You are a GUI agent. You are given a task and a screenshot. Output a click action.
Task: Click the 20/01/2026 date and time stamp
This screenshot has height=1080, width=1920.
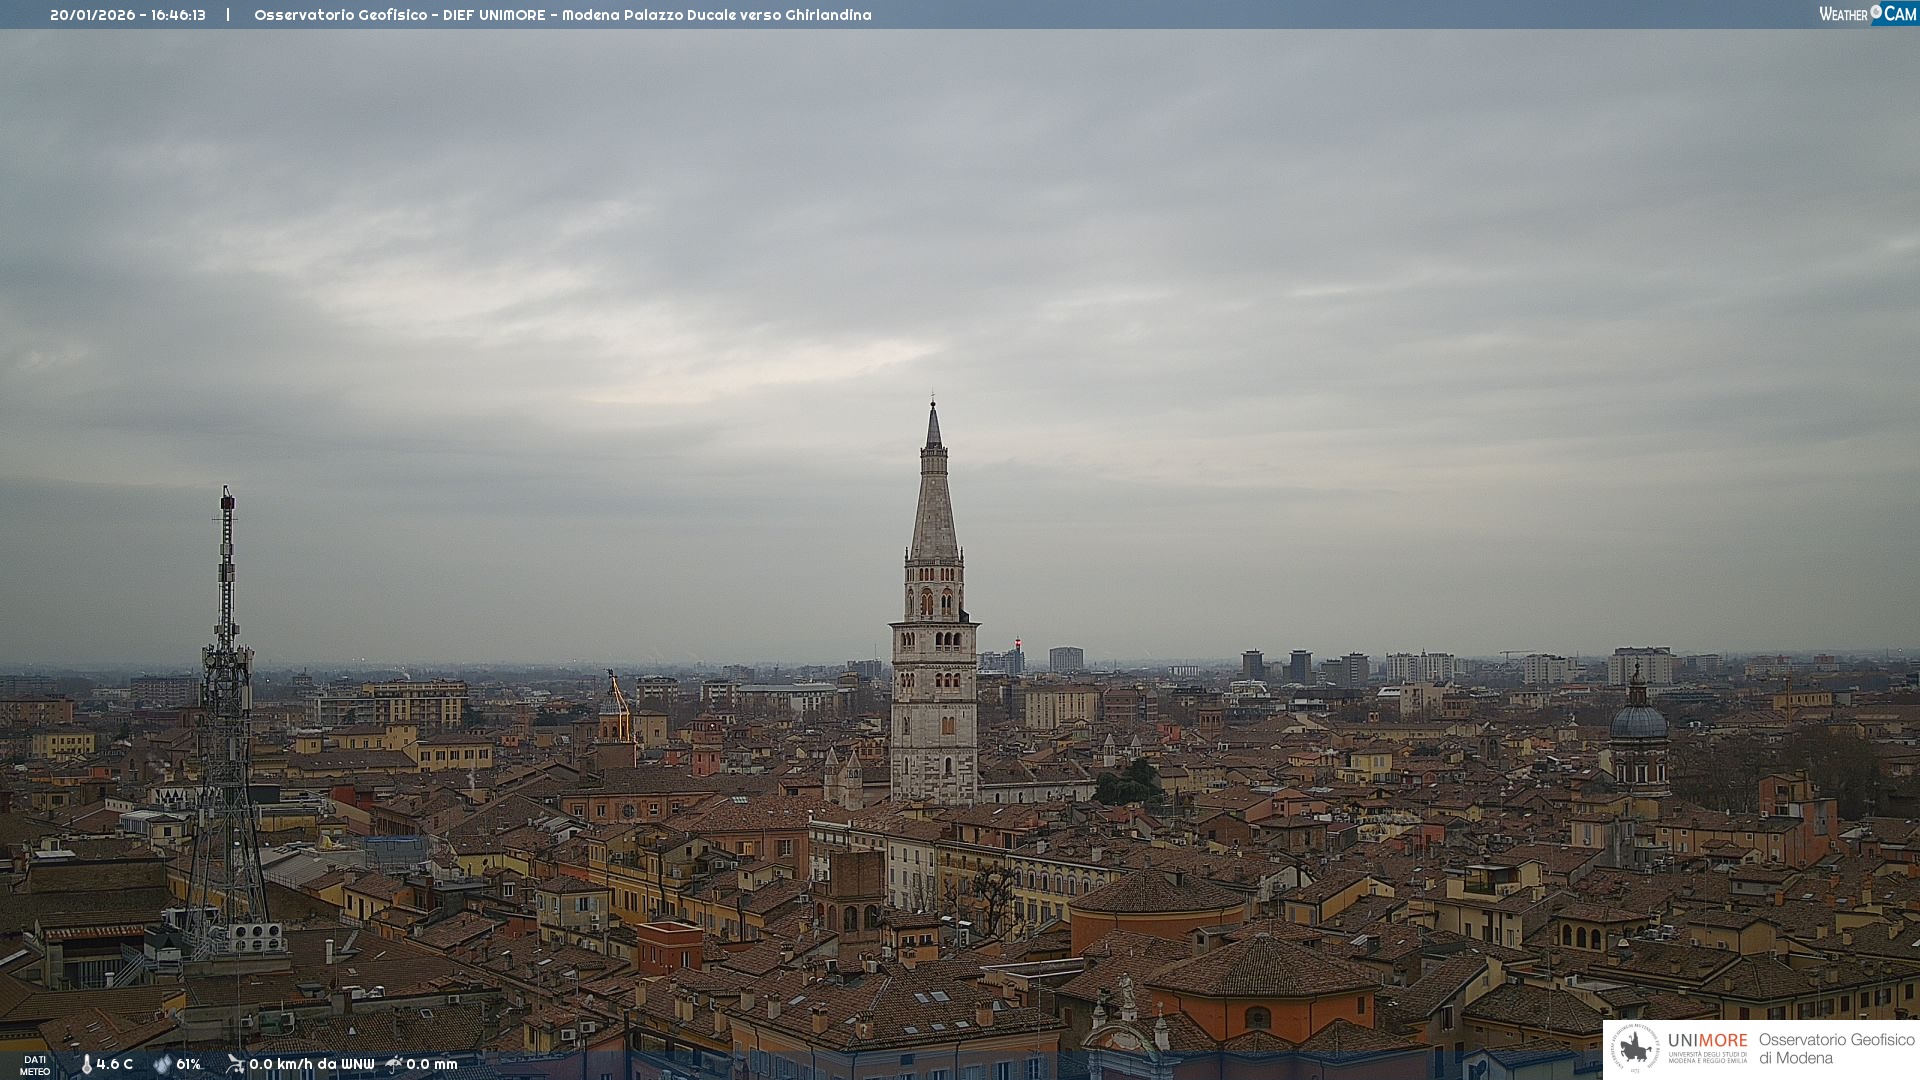click(x=128, y=15)
